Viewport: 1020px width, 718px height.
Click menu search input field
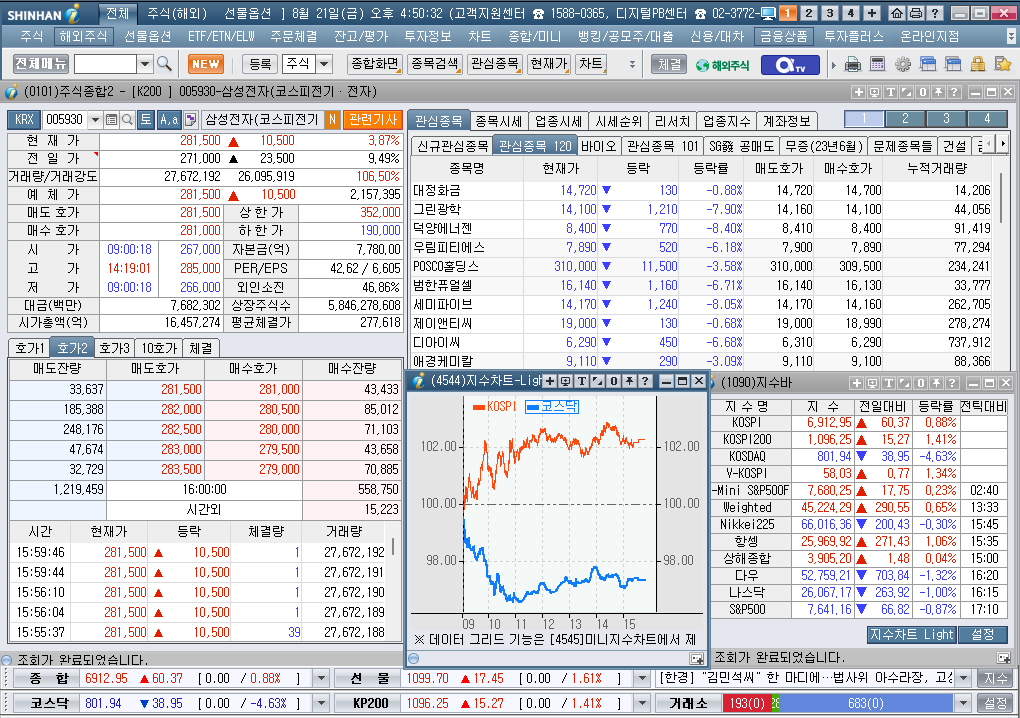(105, 64)
